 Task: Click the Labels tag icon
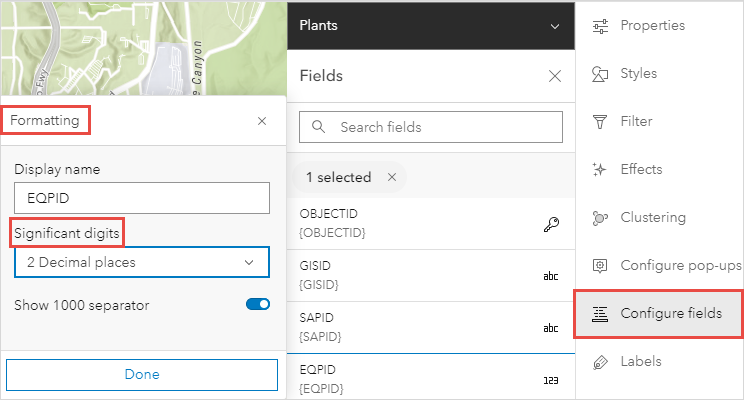[601, 362]
